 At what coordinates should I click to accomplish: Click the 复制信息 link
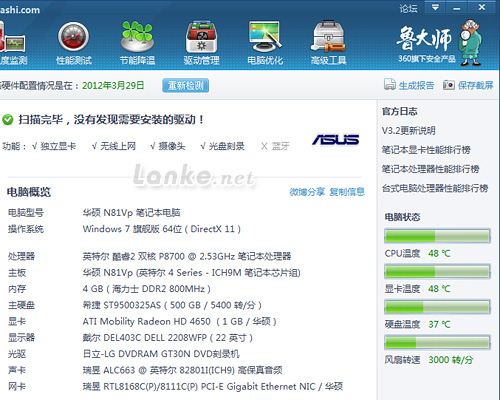coord(347,192)
